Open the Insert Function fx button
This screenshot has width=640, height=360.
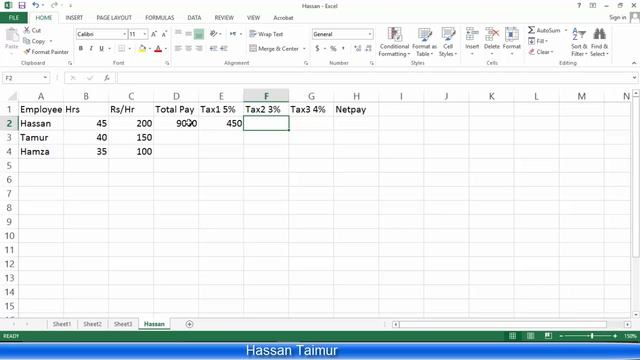107,78
